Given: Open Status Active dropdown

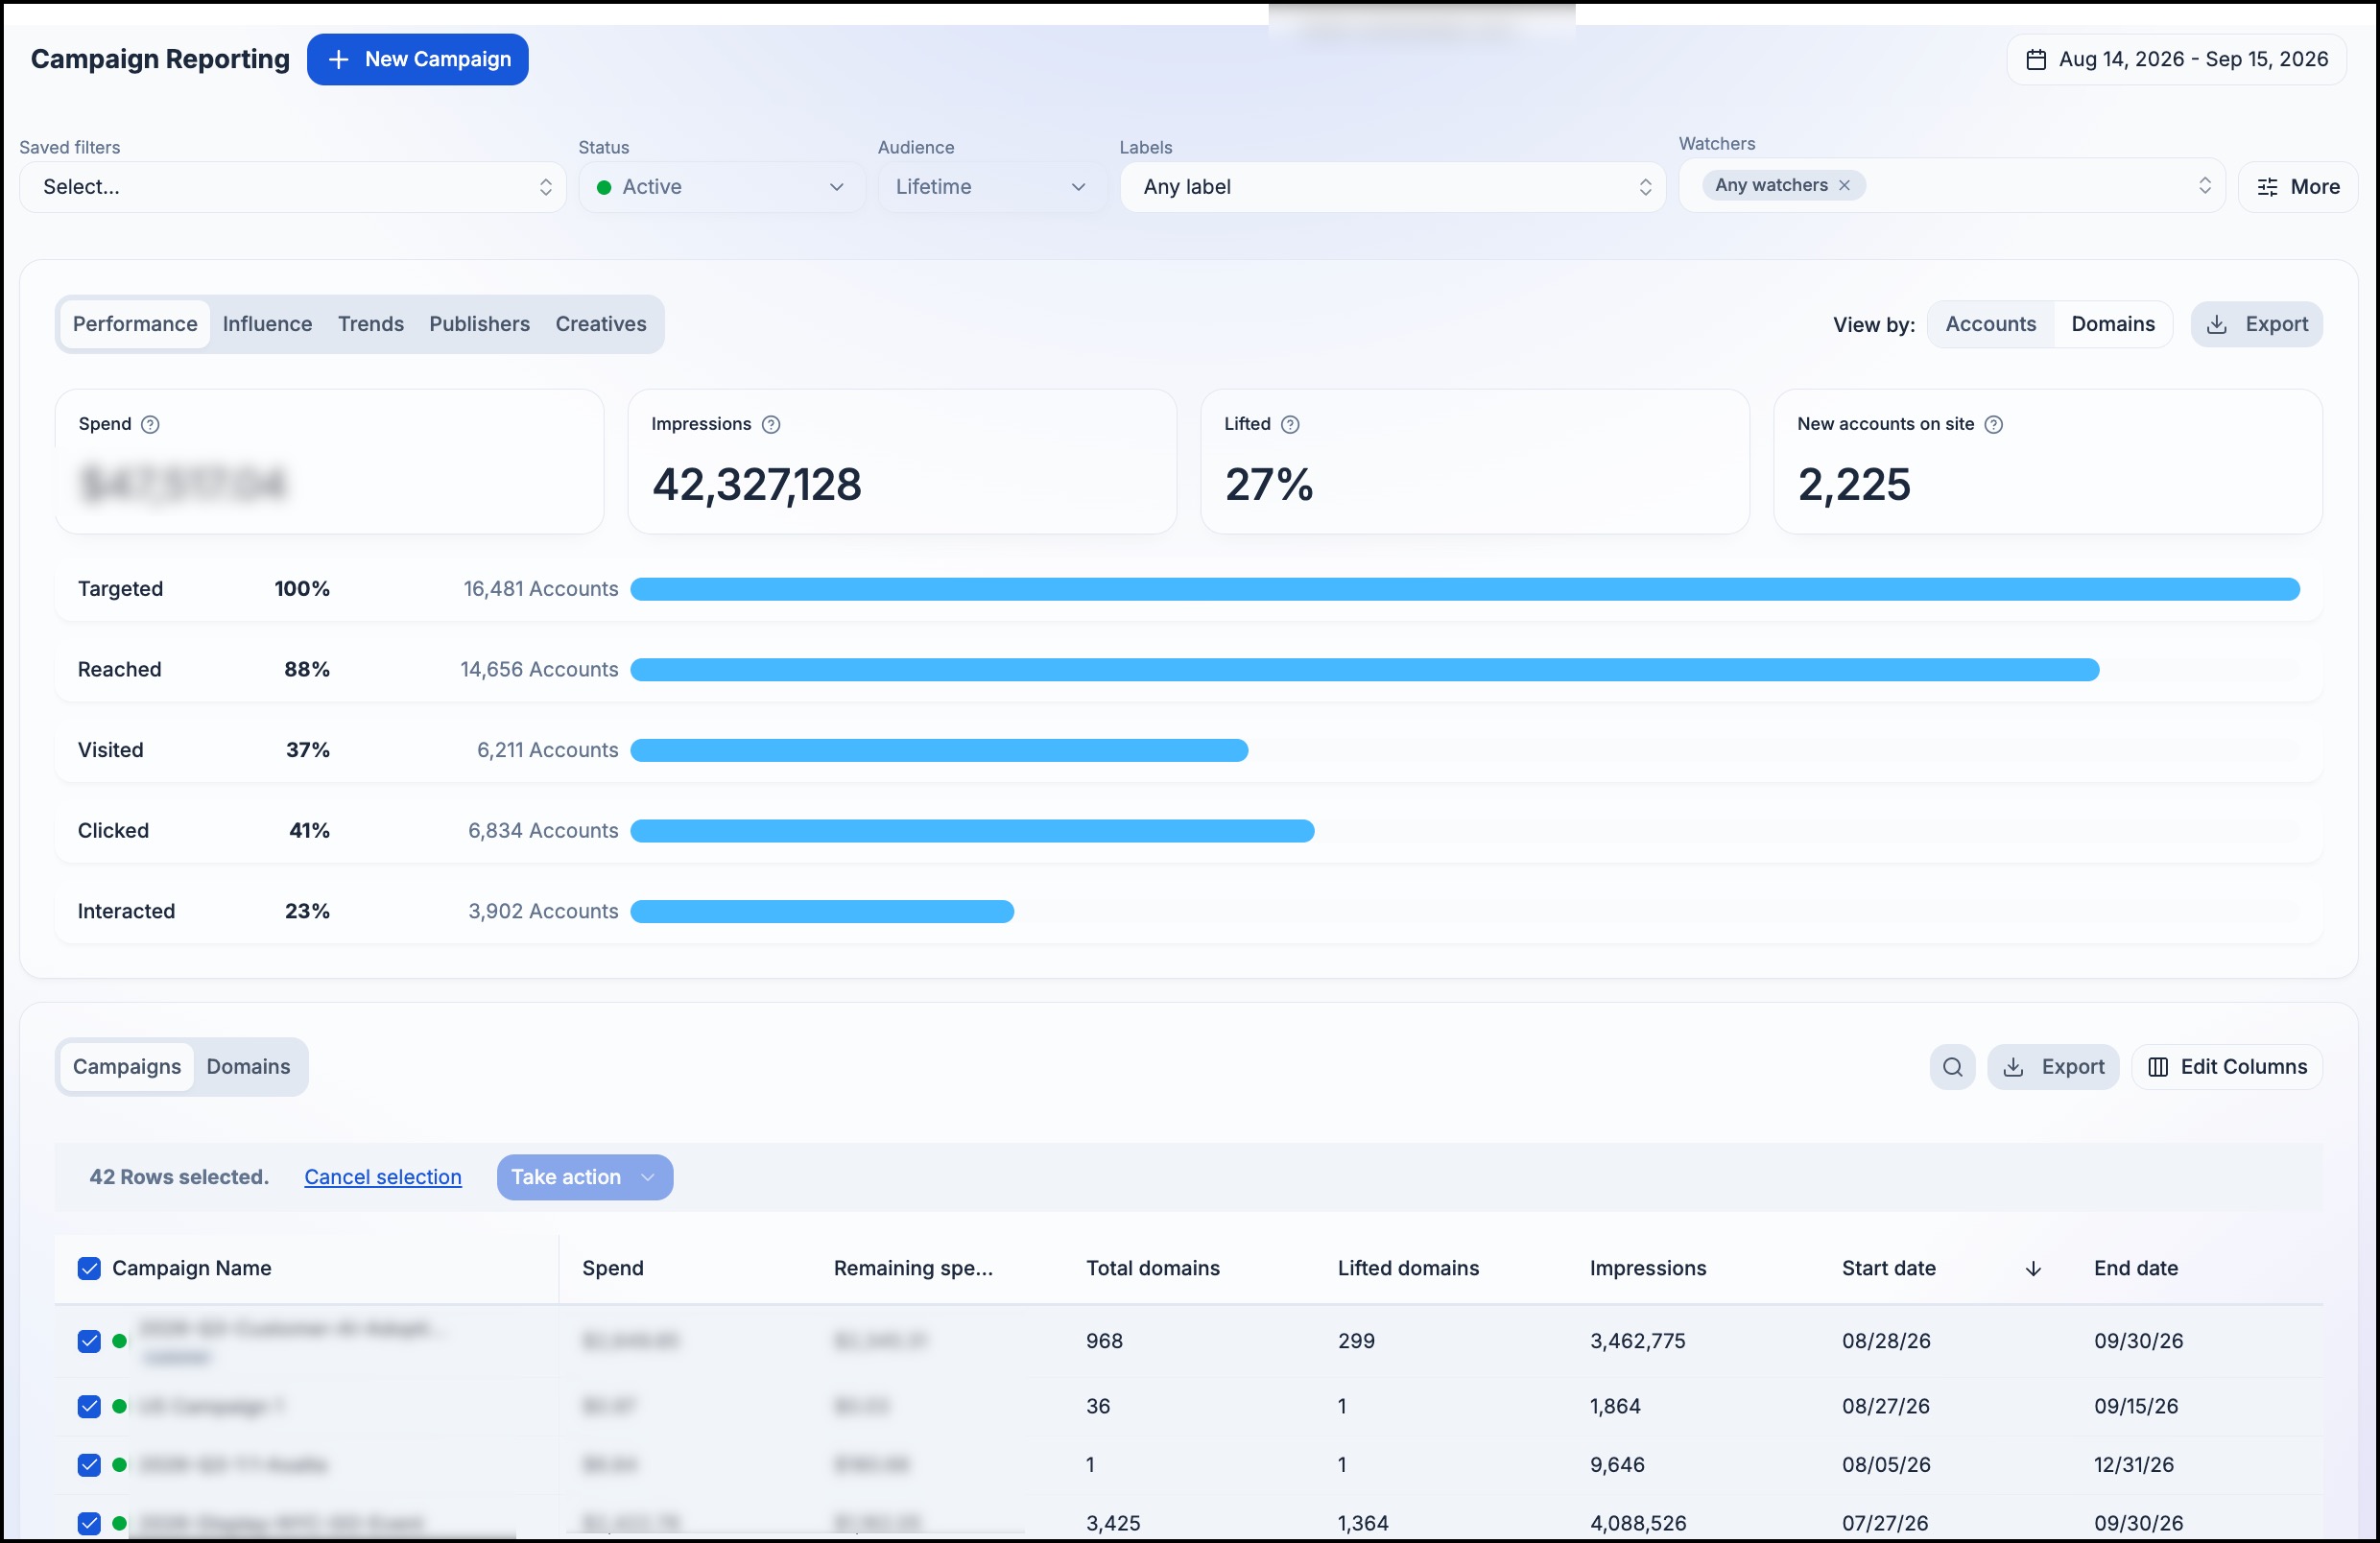Looking at the screenshot, I should tap(721, 187).
